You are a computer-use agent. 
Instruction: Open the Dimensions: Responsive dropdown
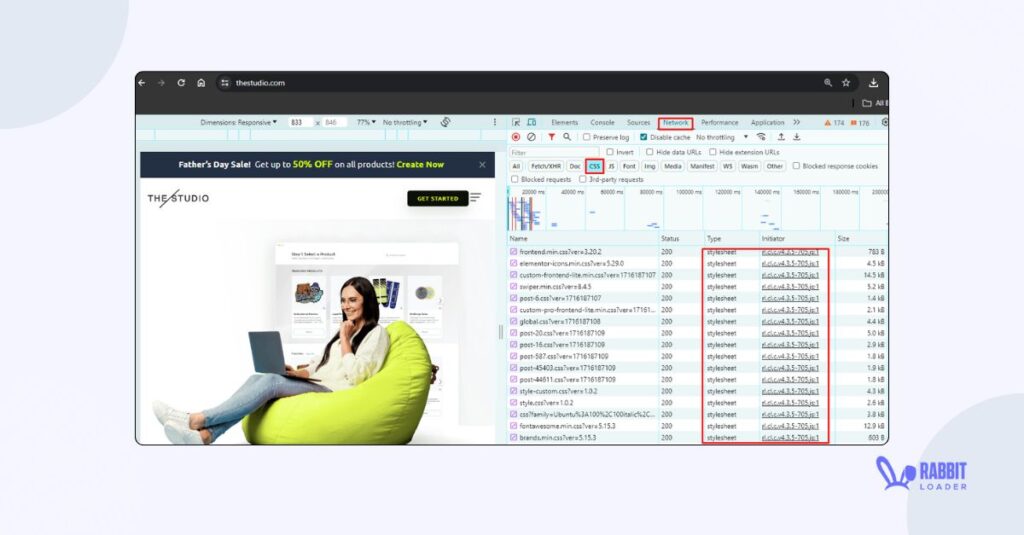238,122
